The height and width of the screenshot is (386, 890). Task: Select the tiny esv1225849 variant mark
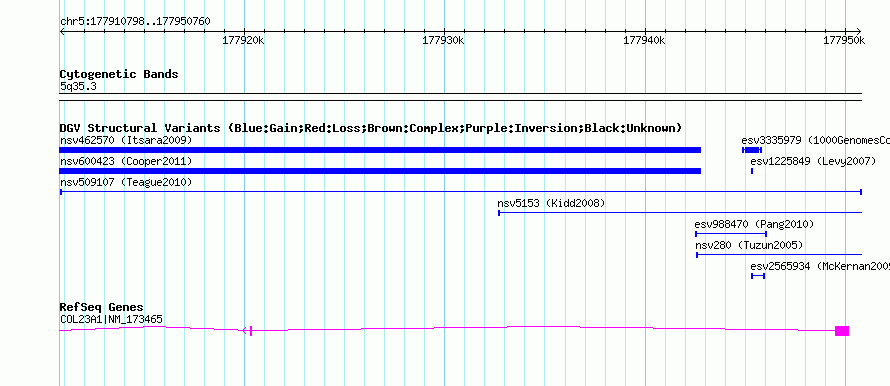752,171
